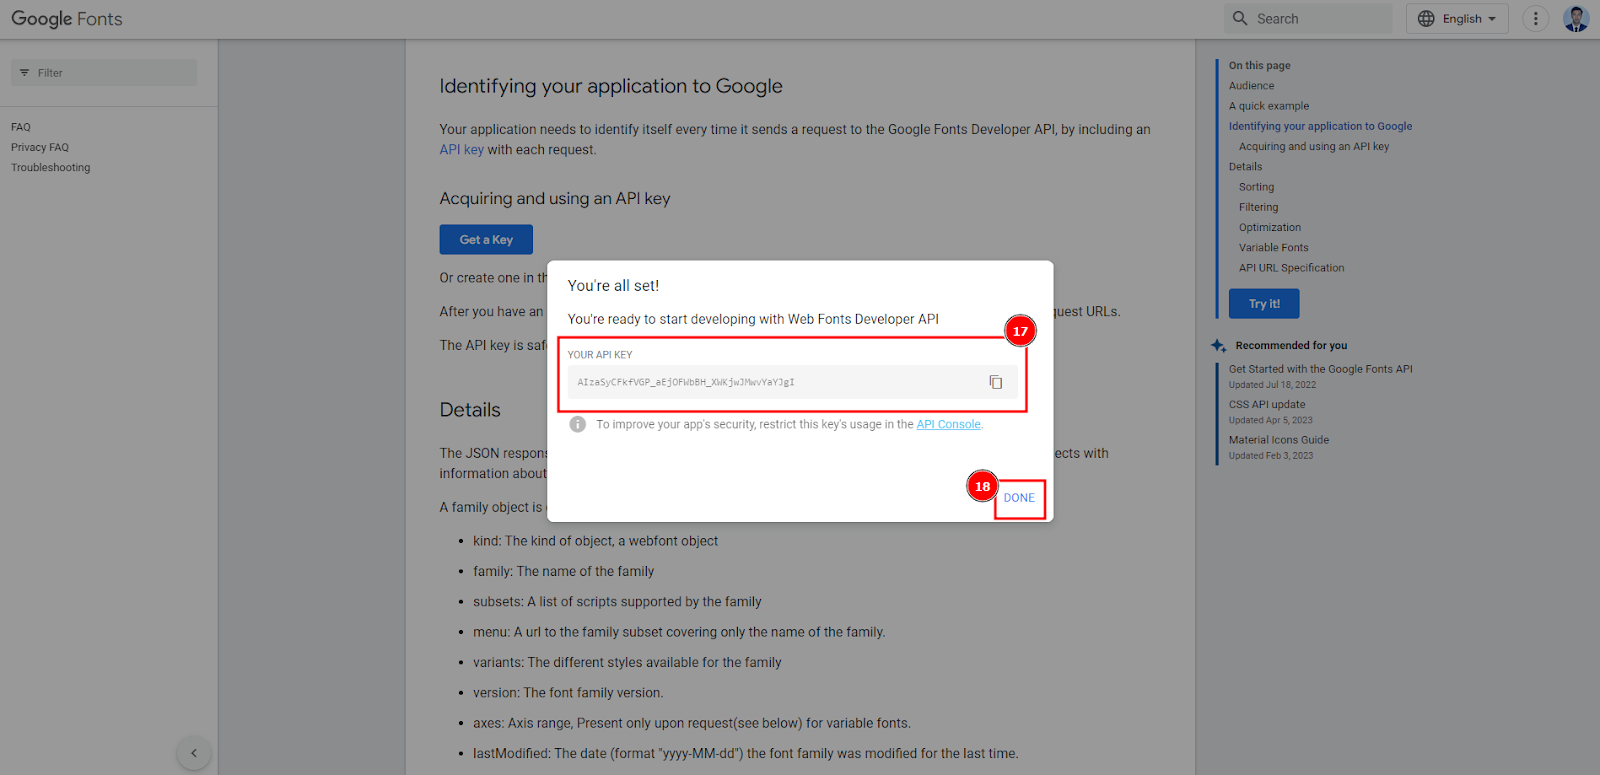Open Privacy FAQ in the sidebar
Screen dimensions: 1600x775
pyautogui.click(x=40, y=147)
